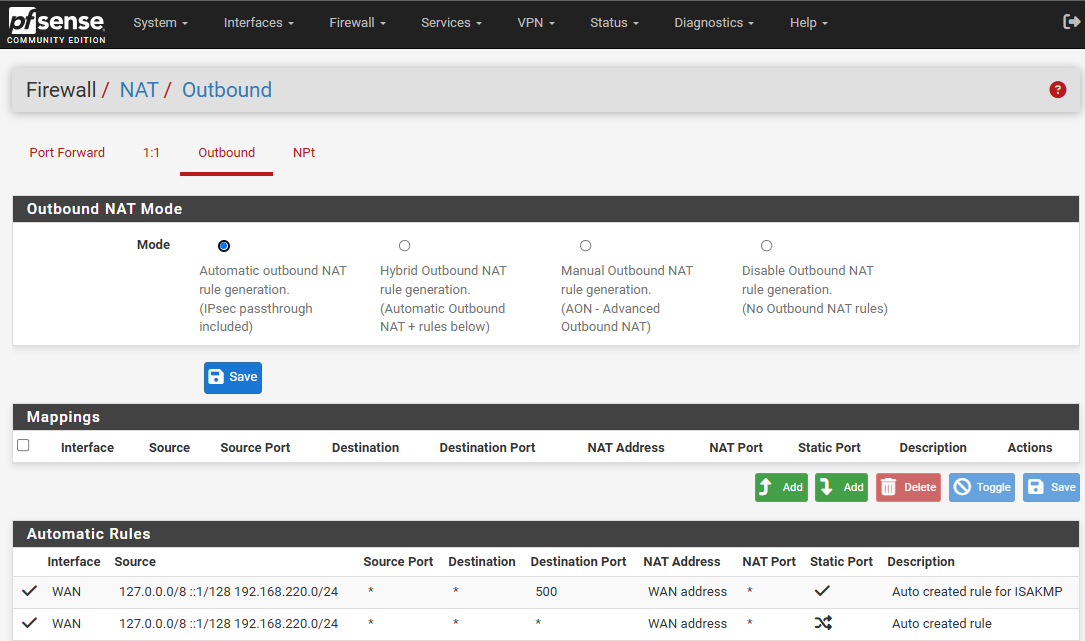Click the logout icon in top bar
1085x641 pixels.
coord(1070,22)
